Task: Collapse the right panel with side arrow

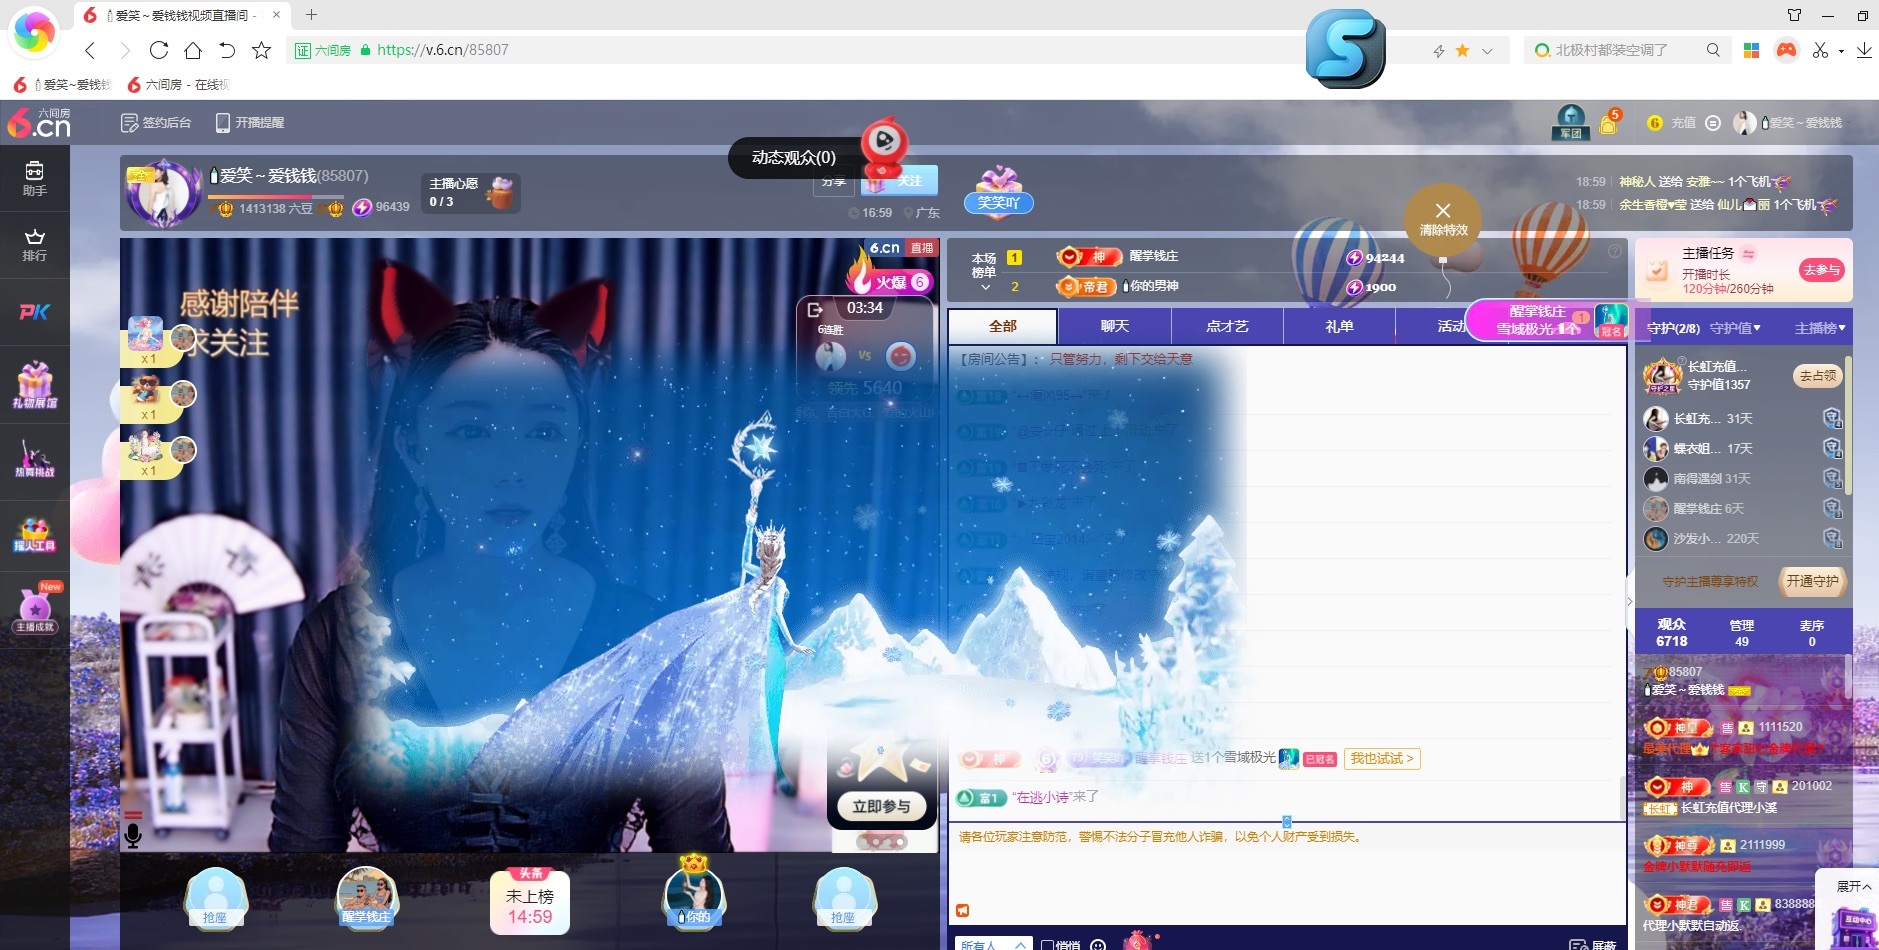Action: coord(1629,601)
